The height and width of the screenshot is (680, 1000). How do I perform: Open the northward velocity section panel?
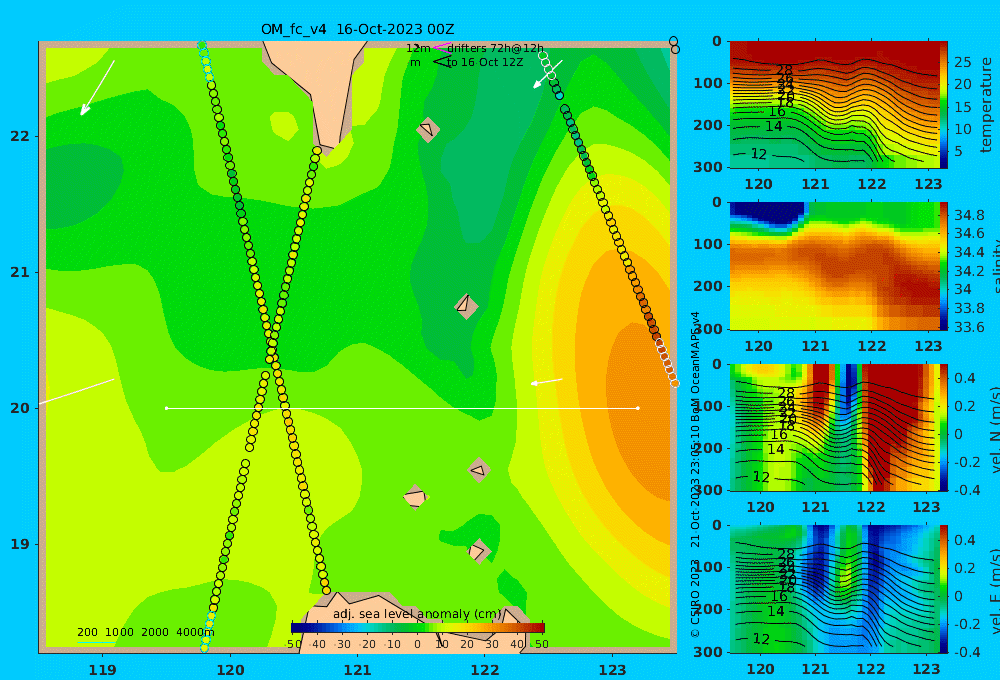coord(834,427)
